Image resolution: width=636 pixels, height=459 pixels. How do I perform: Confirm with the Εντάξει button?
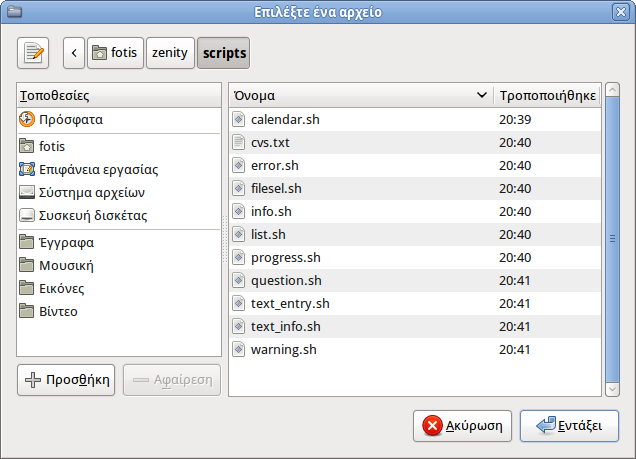[569, 425]
